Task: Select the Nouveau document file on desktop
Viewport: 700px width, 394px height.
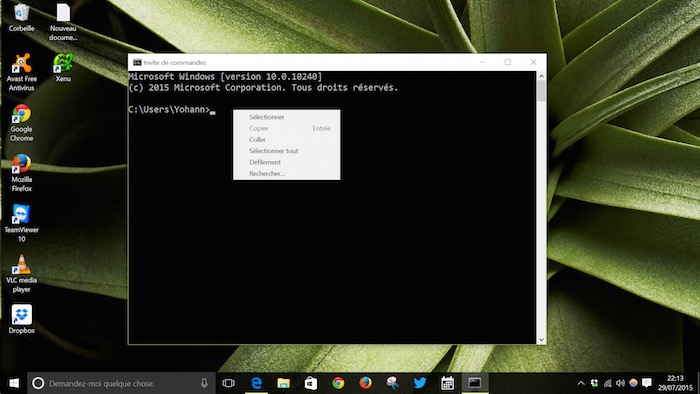Action: (63, 21)
